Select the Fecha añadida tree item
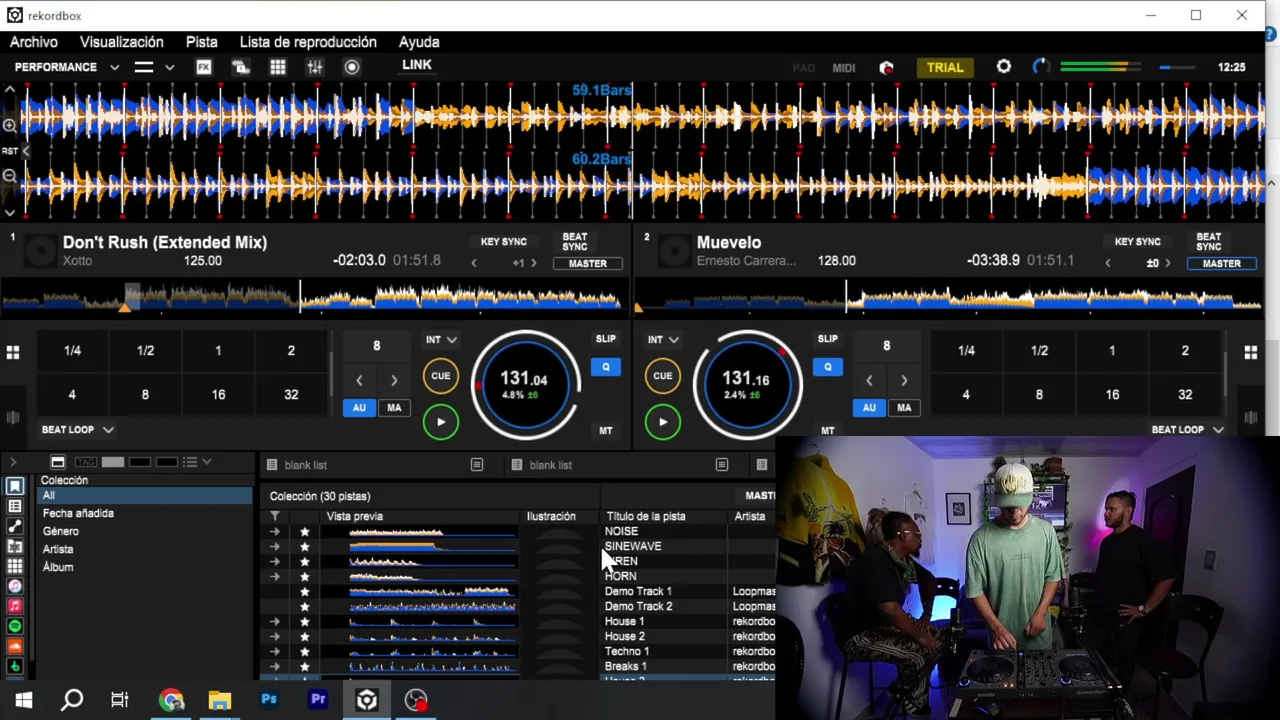 (x=78, y=513)
